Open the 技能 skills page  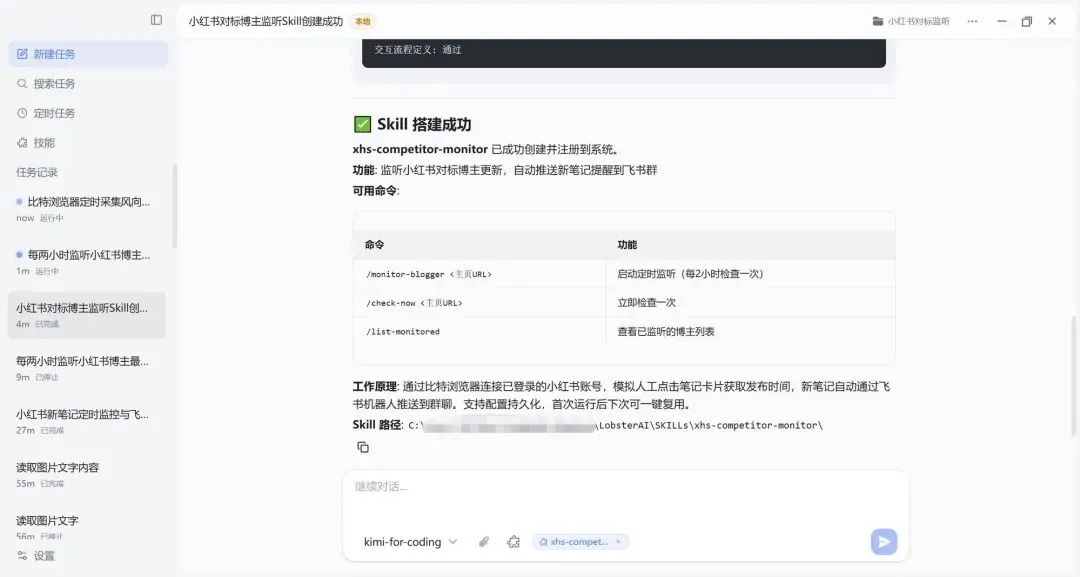tap(88, 143)
